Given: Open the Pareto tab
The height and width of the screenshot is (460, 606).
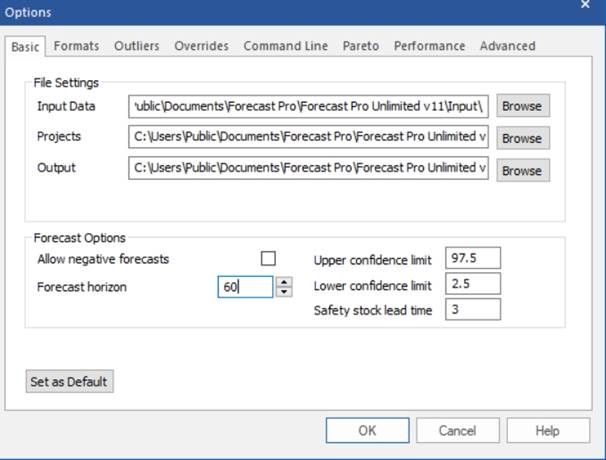Looking at the screenshot, I should [x=361, y=46].
